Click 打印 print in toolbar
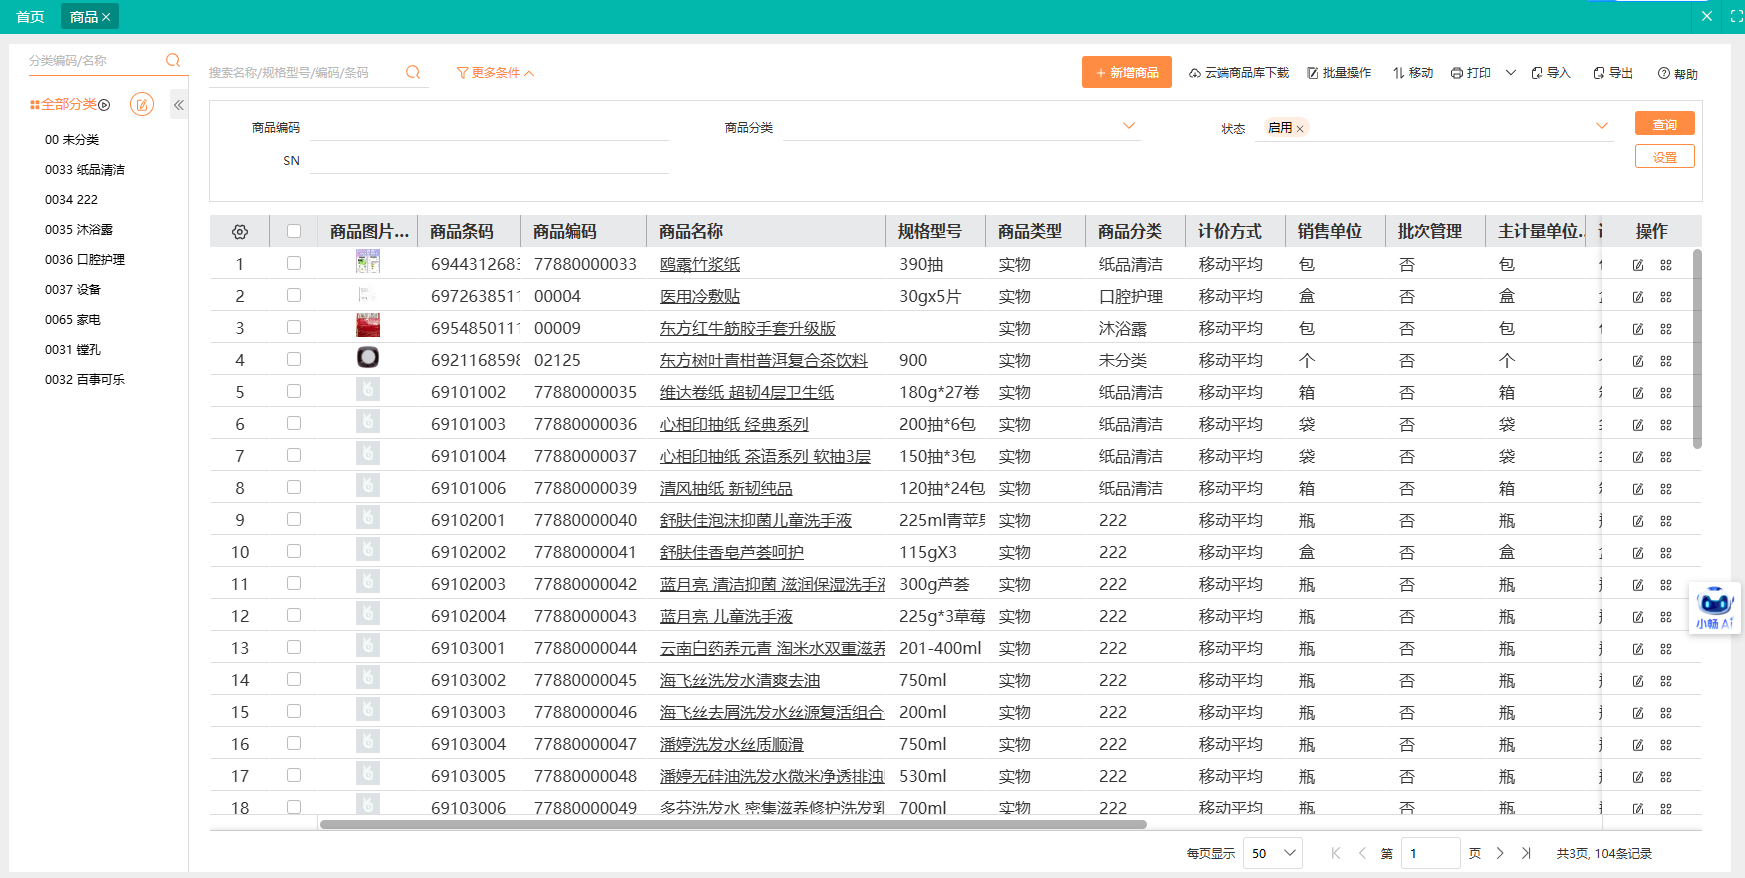This screenshot has width=1745, height=878. 1471,73
